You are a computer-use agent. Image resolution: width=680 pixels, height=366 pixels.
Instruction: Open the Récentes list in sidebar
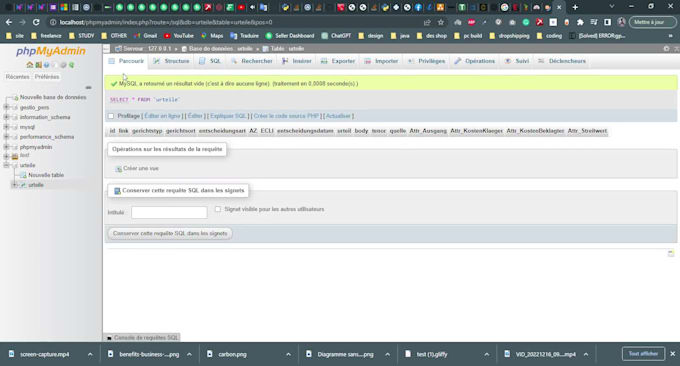pos(17,77)
